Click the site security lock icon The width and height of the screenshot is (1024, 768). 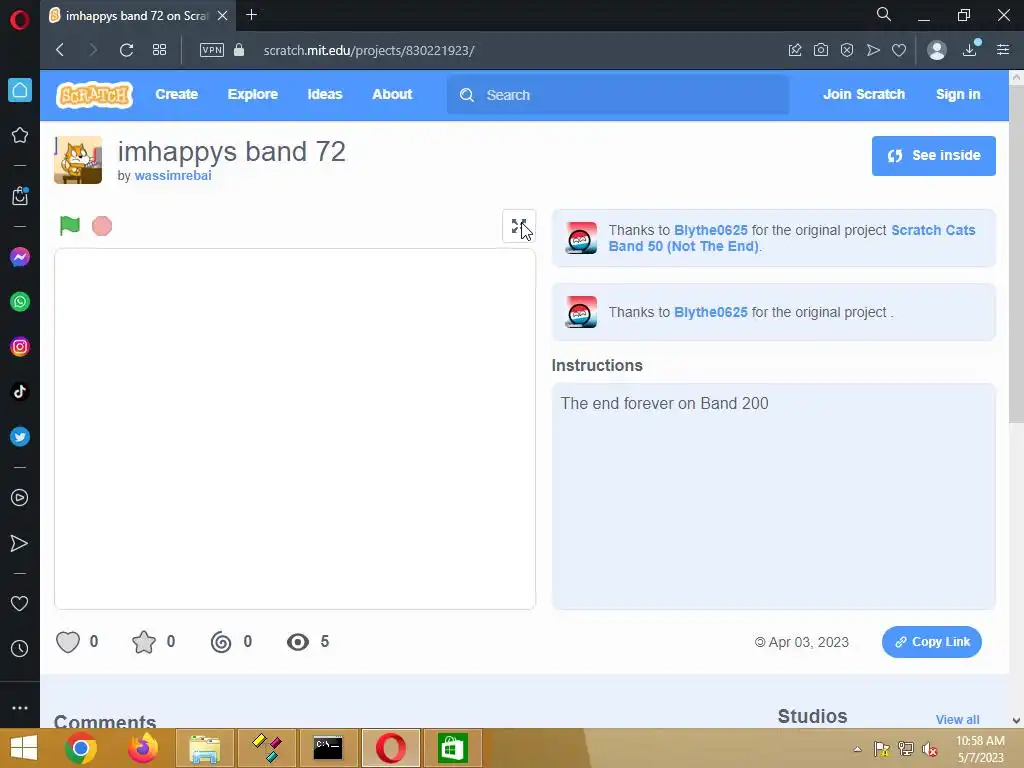point(239,50)
